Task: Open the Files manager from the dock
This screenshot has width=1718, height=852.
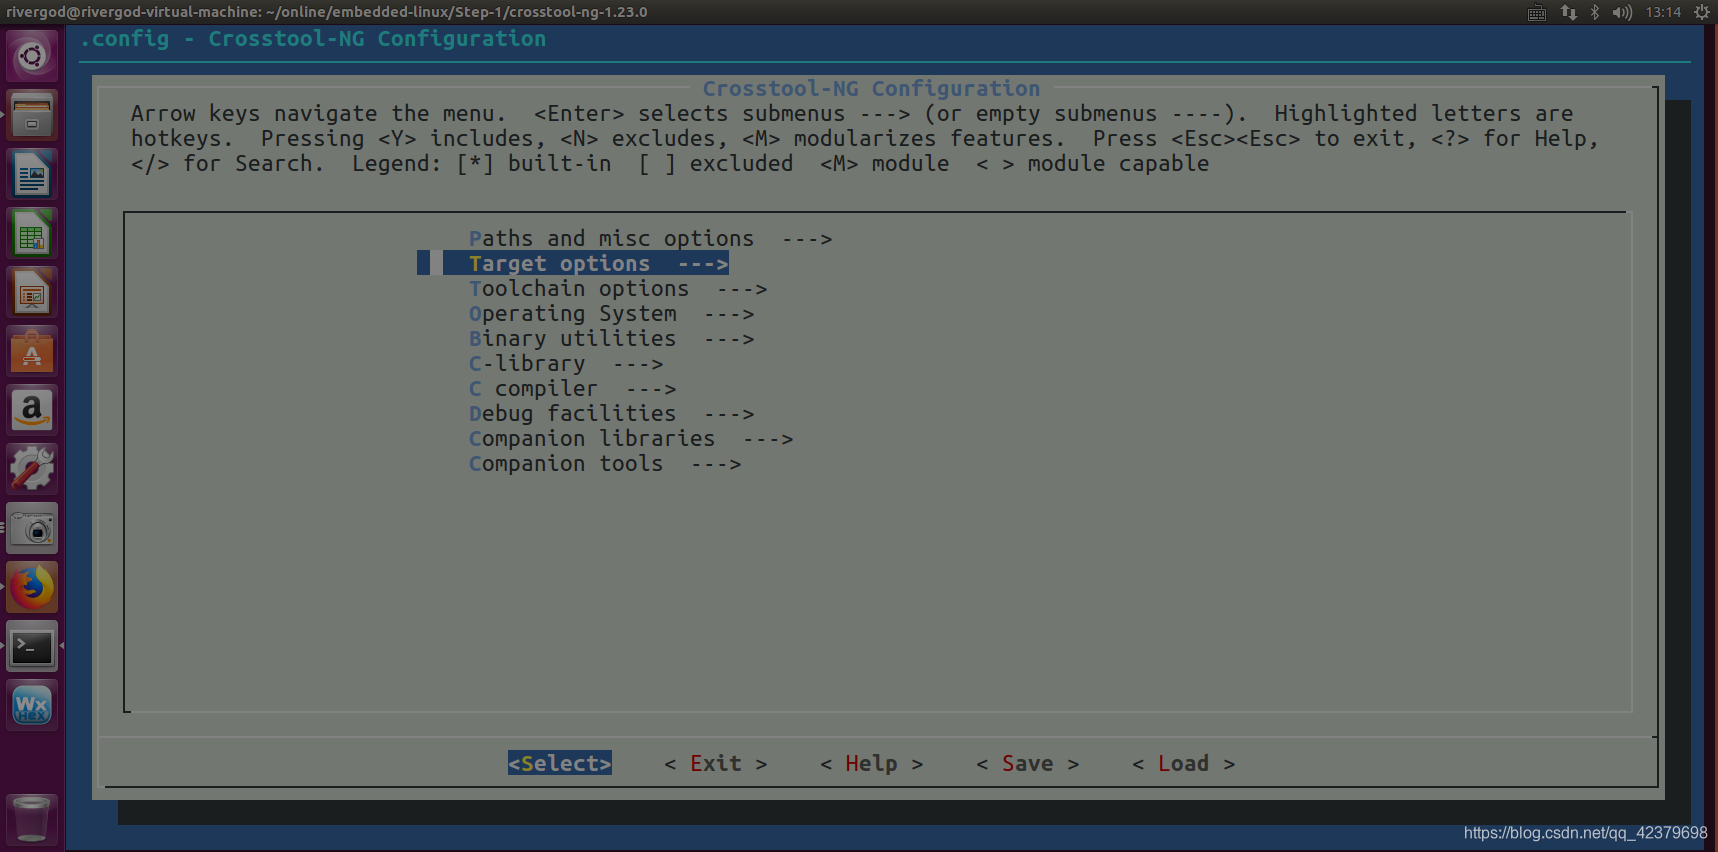Action: [32, 115]
